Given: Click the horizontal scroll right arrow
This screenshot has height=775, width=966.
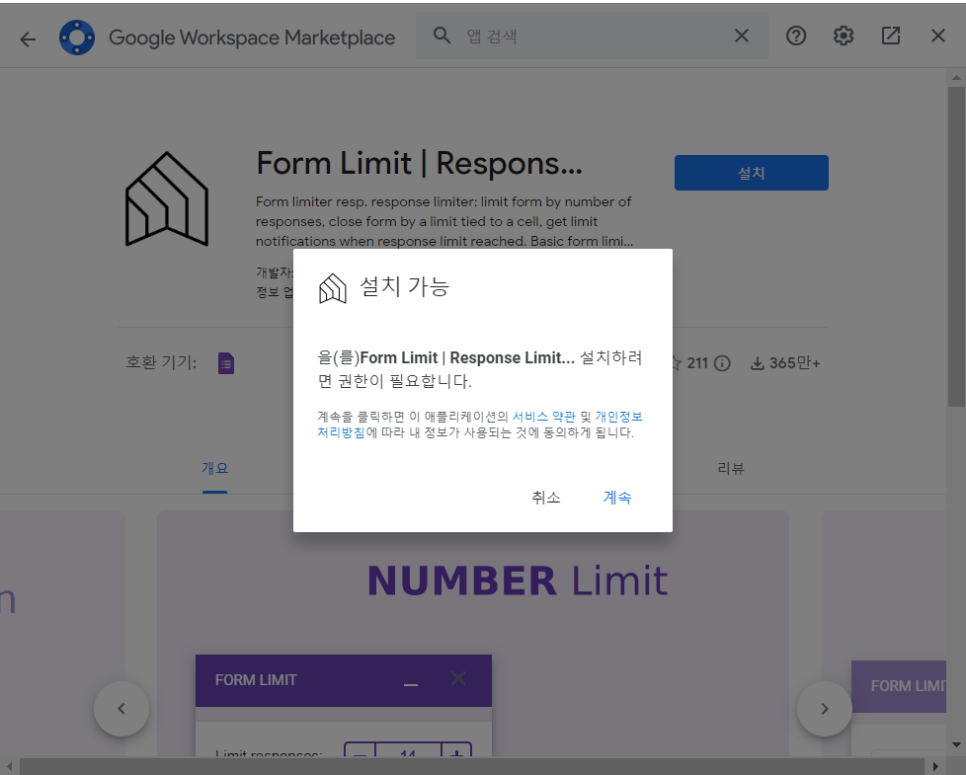Looking at the screenshot, I should pyautogui.click(x=935, y=766).
